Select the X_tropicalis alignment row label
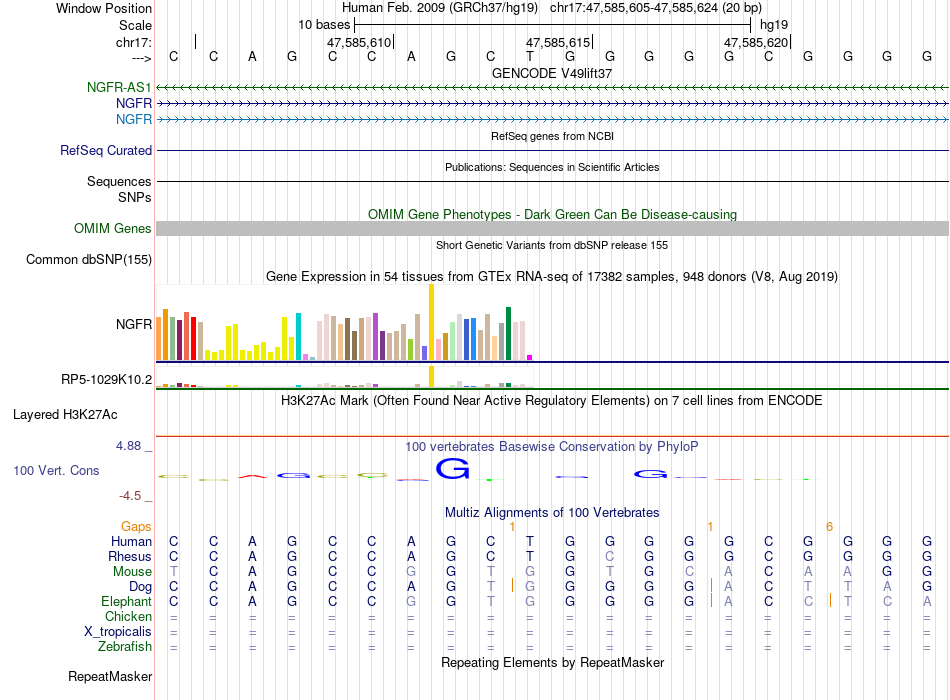The height and width of the screenshot is (700, 950). click(118, 632)
